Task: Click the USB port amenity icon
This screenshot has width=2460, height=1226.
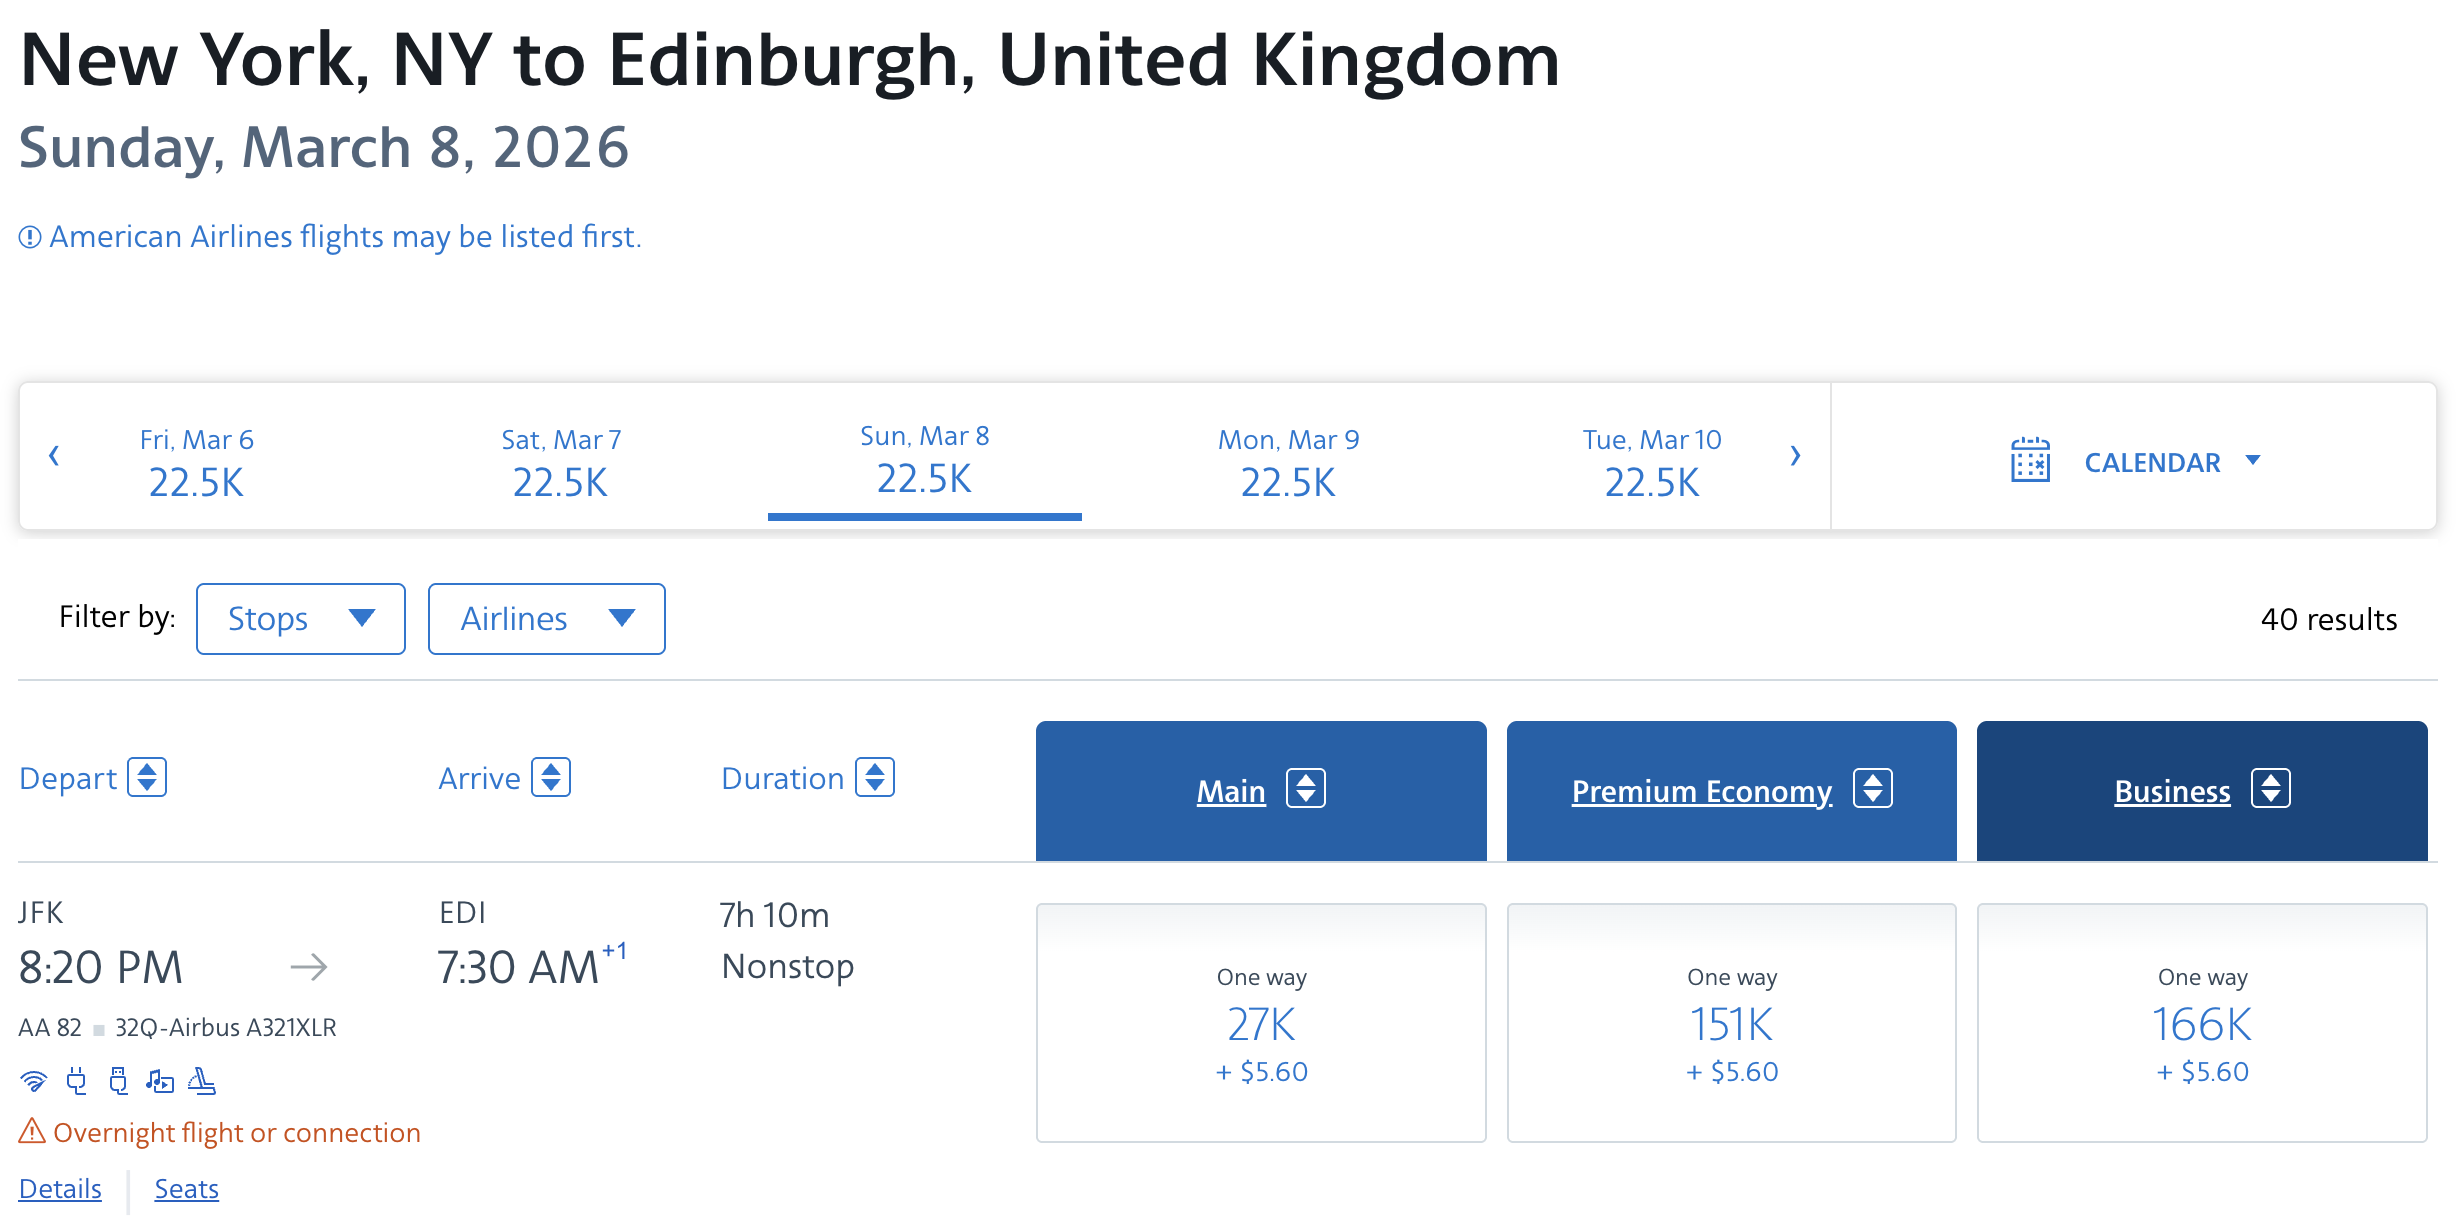Action: pos(118,1082)
